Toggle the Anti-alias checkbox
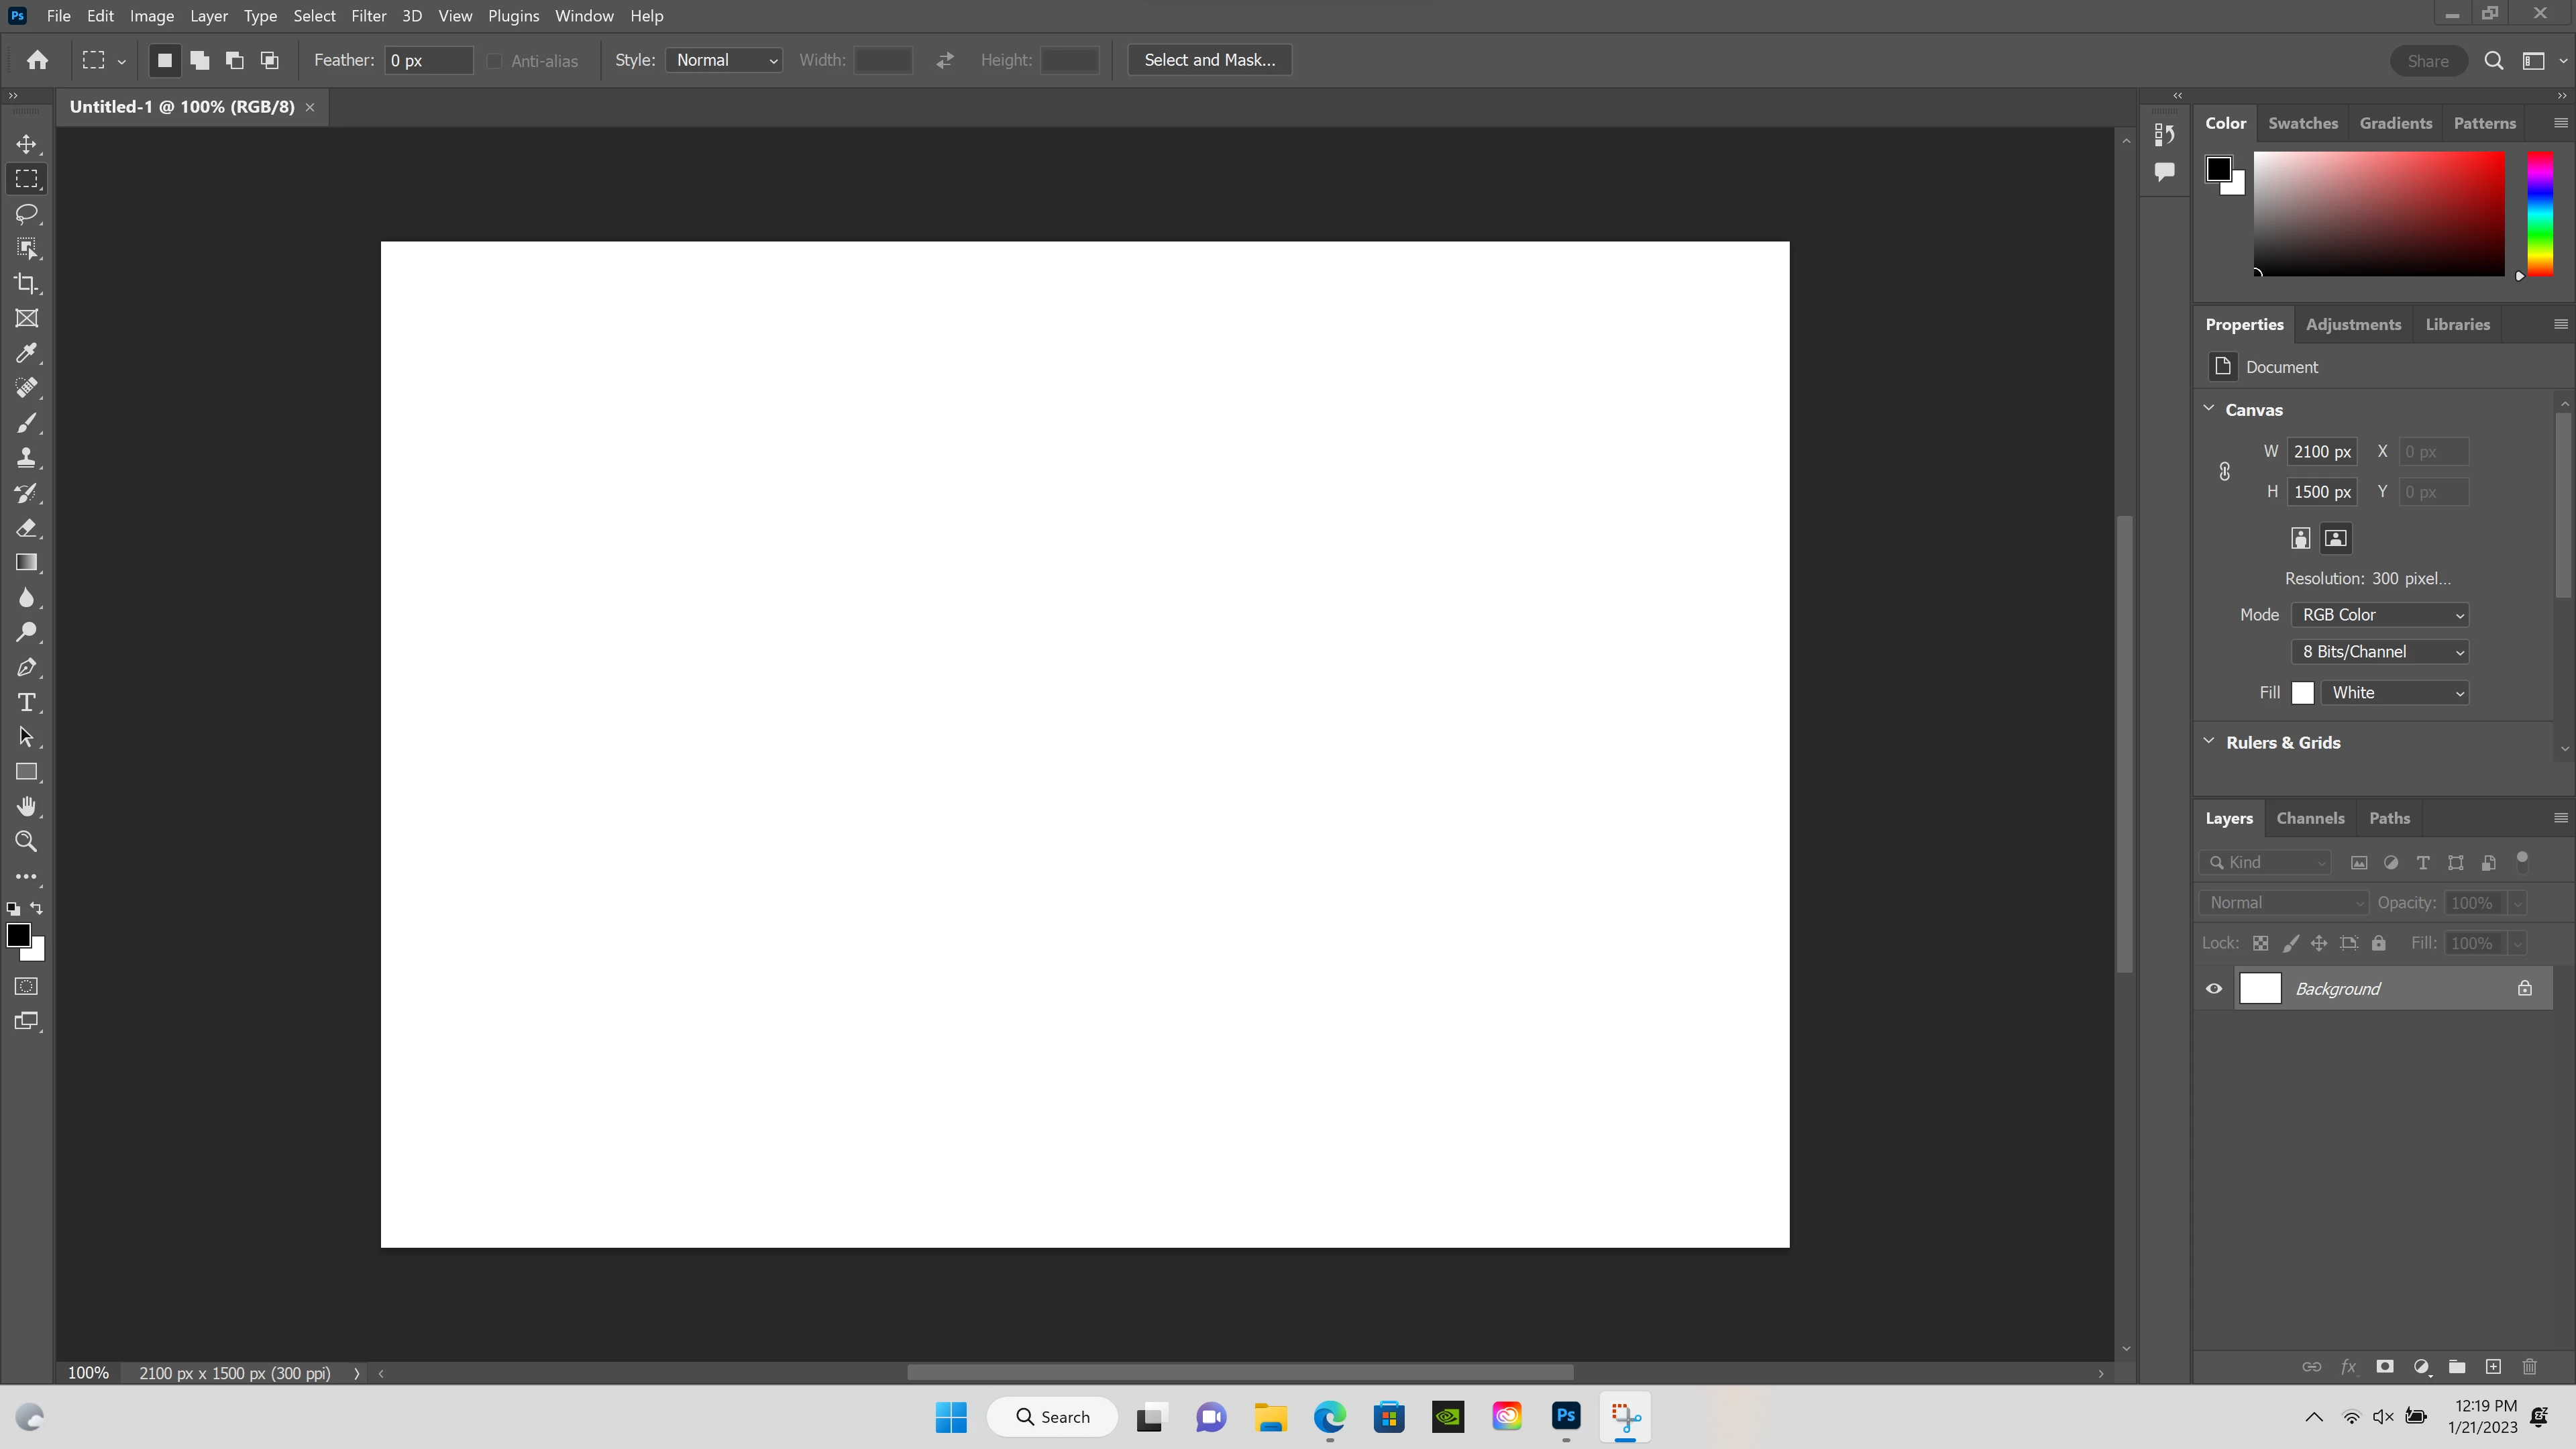The height and width of the screenshot is (1449, 2576). [495, 61]
